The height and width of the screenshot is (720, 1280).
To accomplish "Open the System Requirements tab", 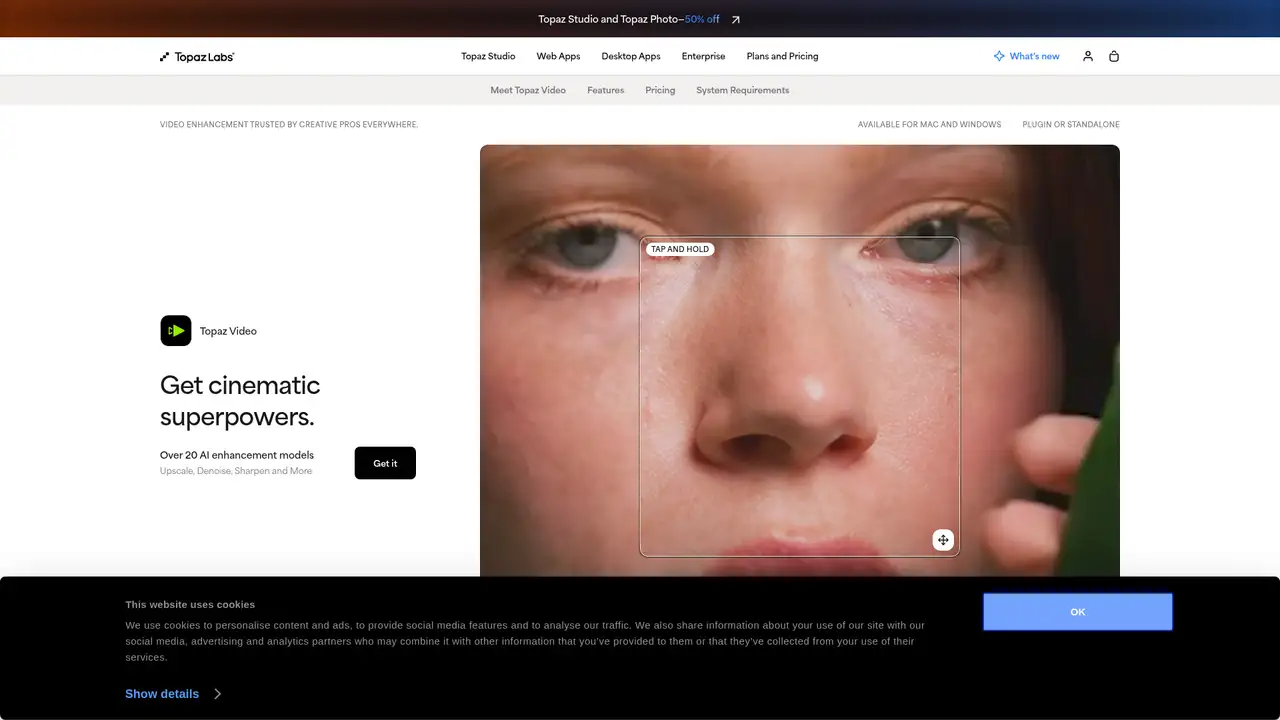I will (x=743, y=90).
